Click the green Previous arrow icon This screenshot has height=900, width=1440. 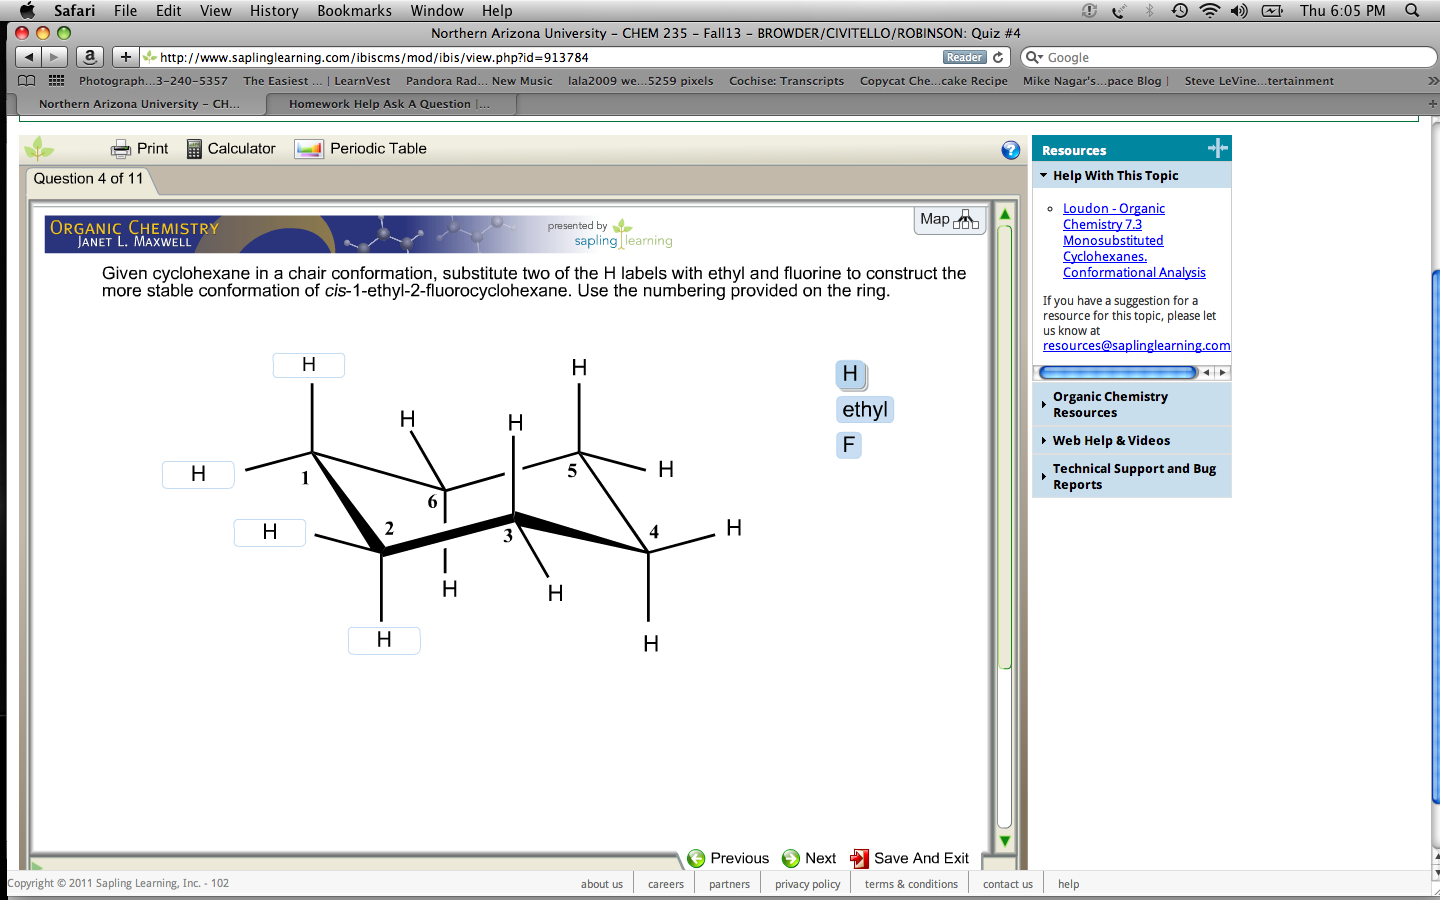pos(697,858)
